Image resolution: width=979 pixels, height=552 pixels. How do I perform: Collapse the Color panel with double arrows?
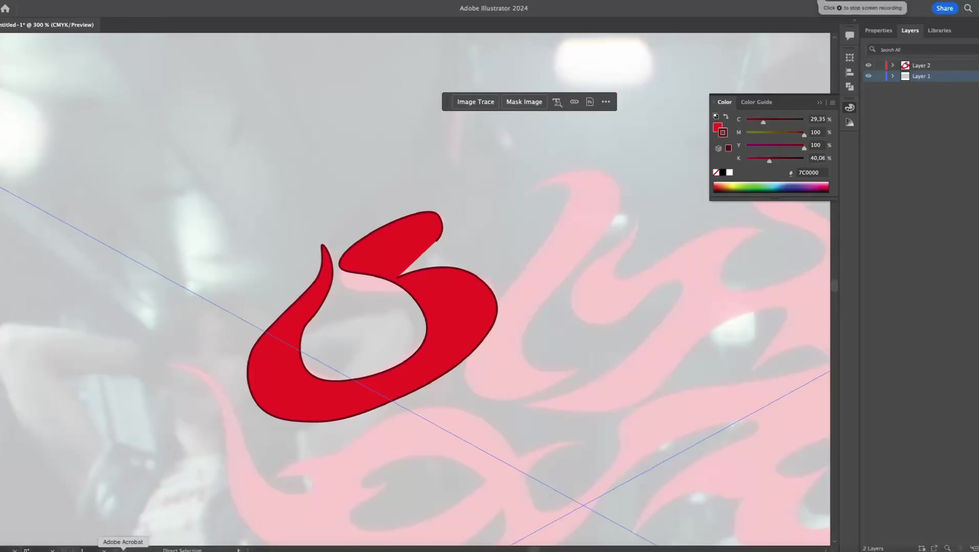pos(819,102)
